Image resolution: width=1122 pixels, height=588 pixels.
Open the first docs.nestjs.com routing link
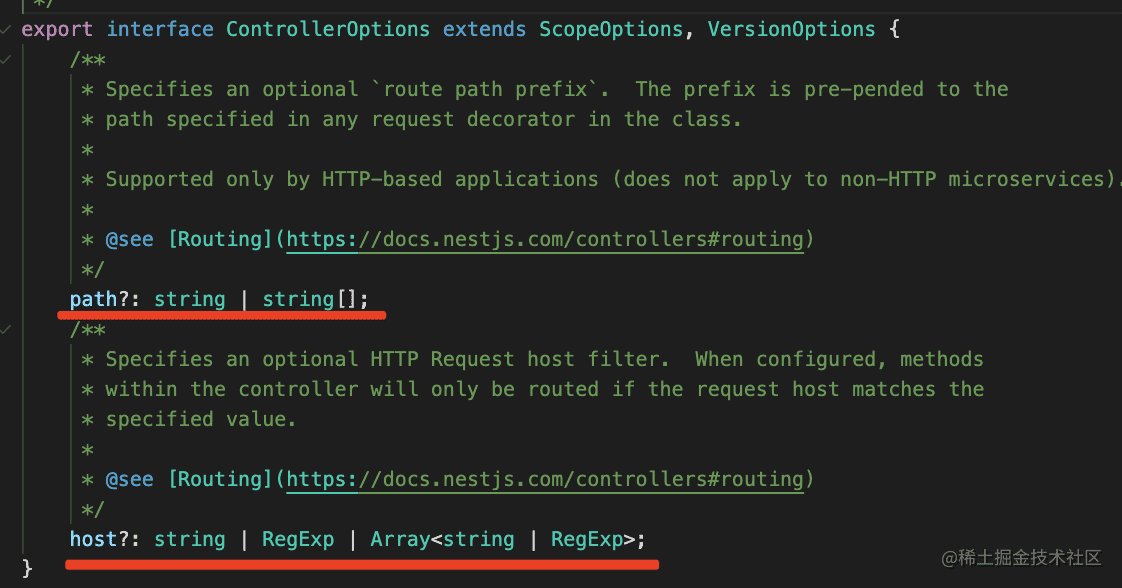coord(545,240)
